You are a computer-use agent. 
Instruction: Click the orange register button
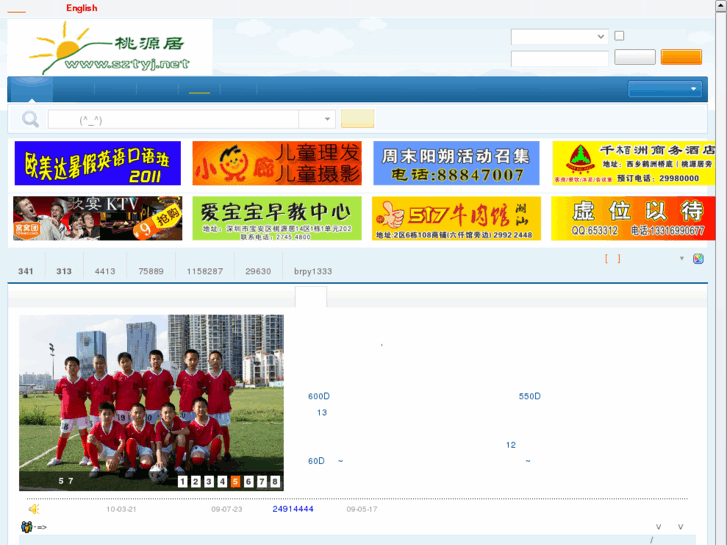(x=681, y=57)
